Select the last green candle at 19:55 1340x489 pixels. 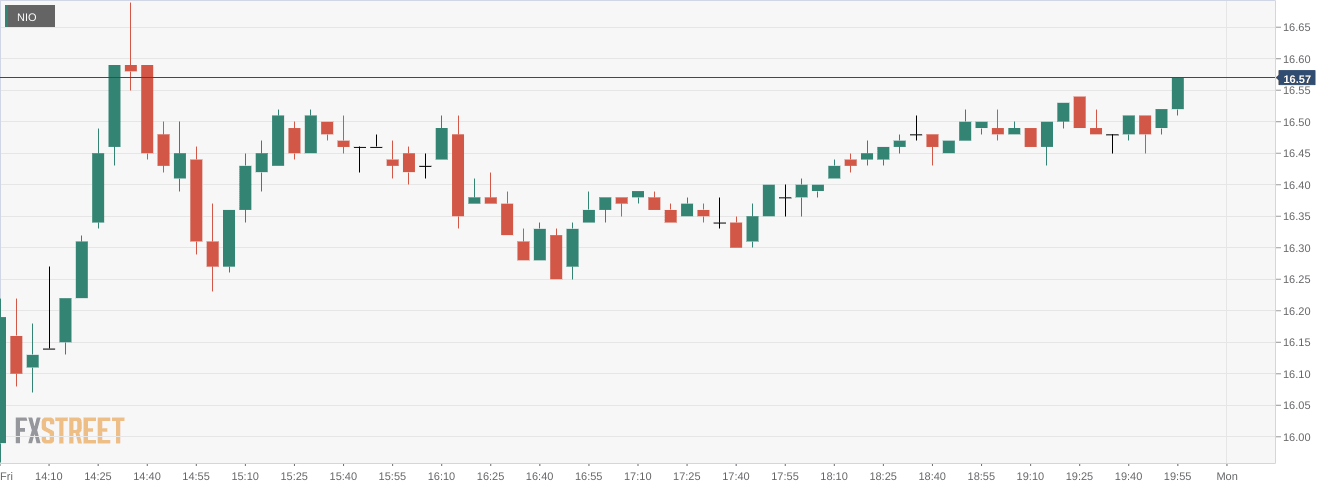(x=1178, y=93)
